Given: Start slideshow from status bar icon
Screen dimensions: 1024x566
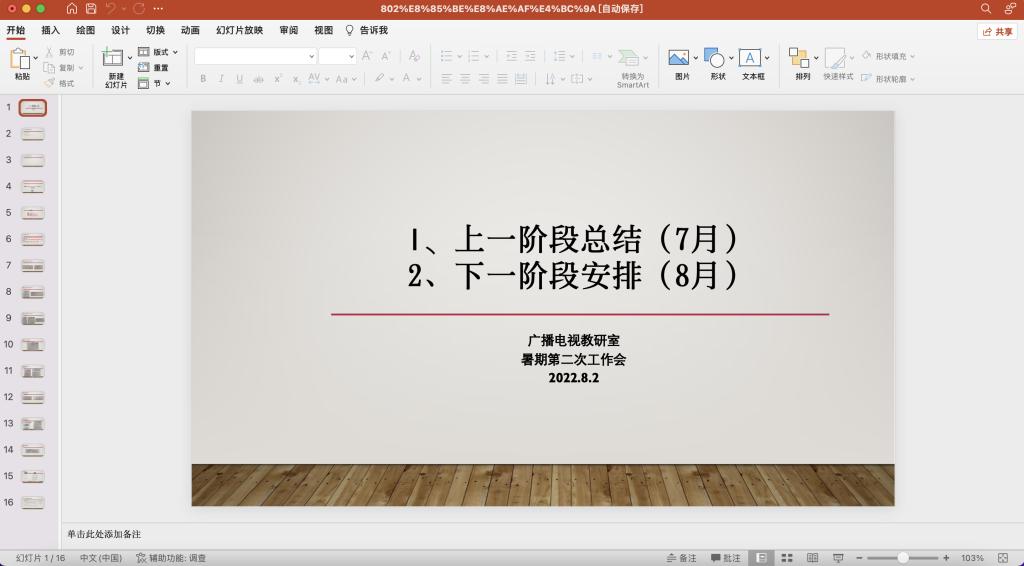Looking at the screenshot, I should point(838,558).
